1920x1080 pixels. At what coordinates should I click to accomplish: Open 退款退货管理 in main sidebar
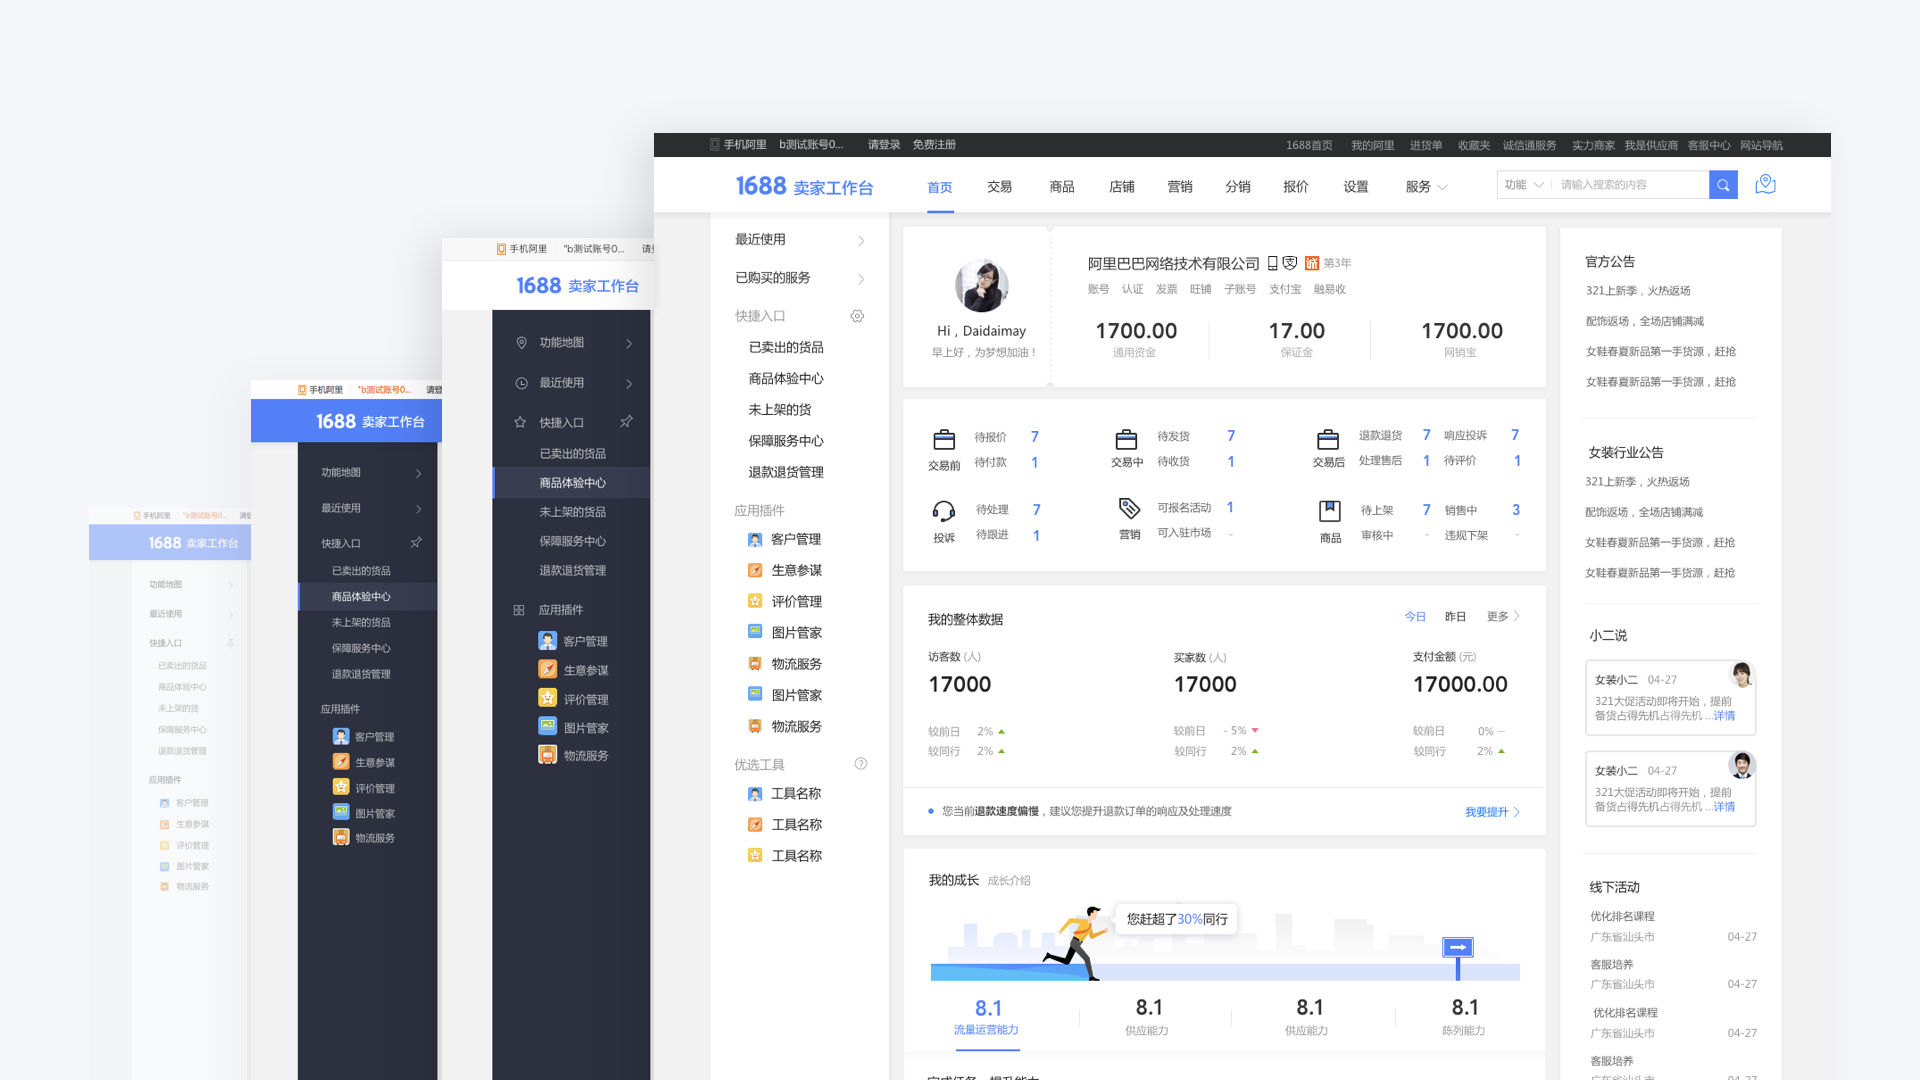click(786, 472)
